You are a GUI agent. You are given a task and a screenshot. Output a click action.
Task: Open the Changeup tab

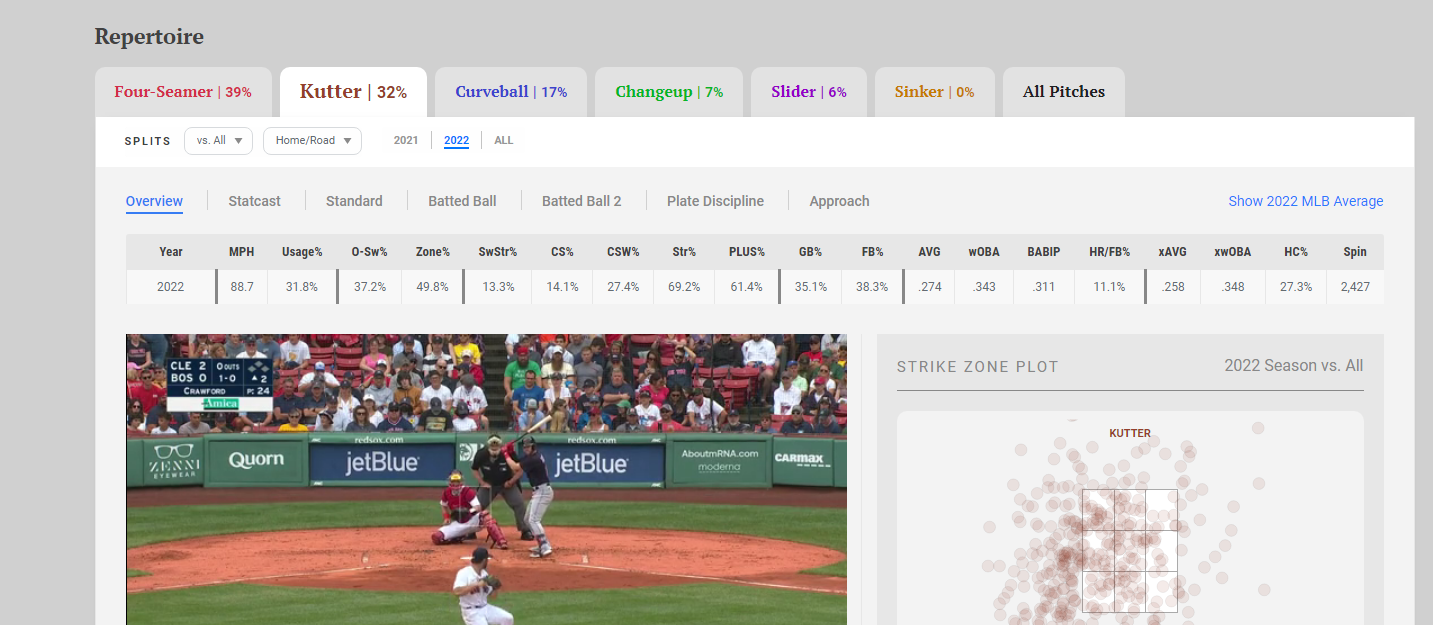[x=669, y=92]
